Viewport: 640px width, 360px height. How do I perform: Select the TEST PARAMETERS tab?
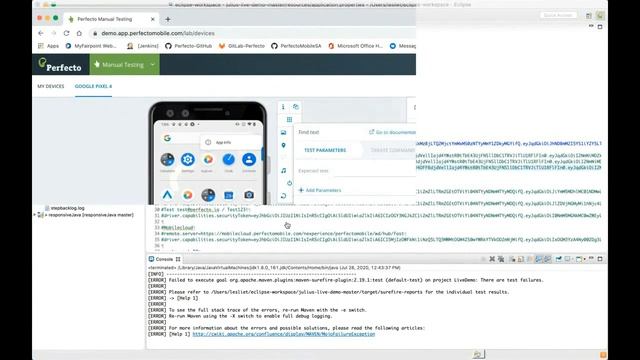325,150
